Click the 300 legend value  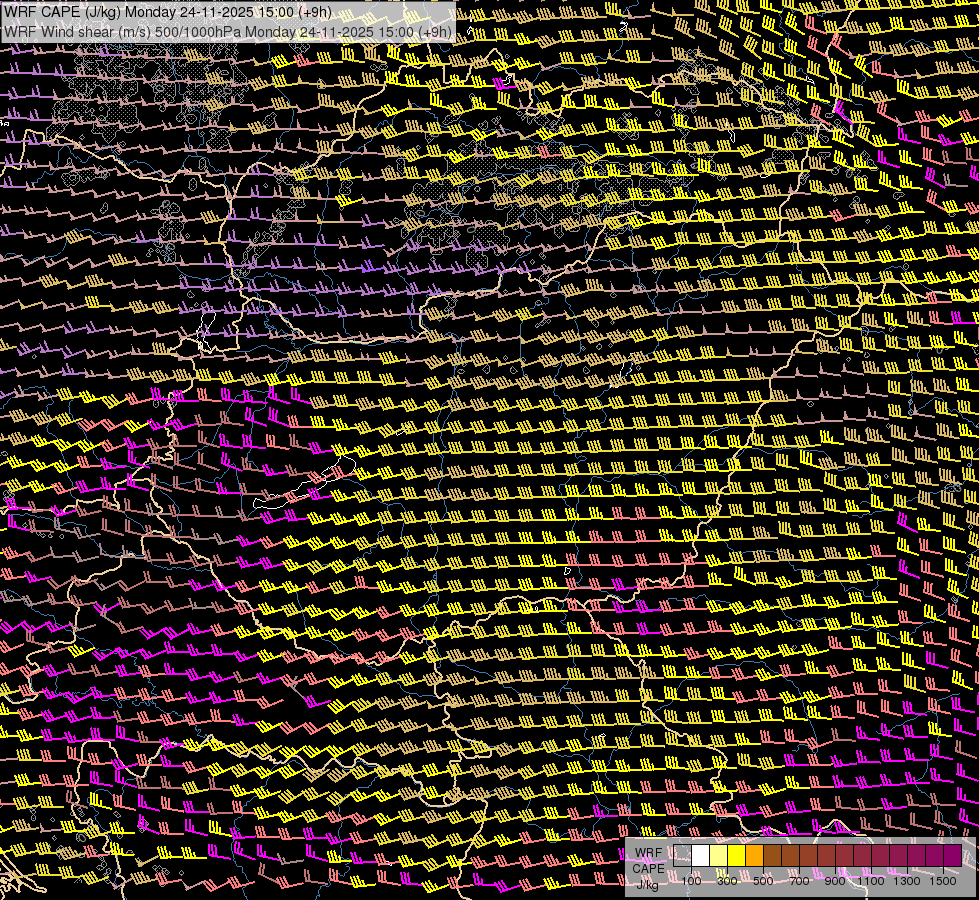point(727,881)
